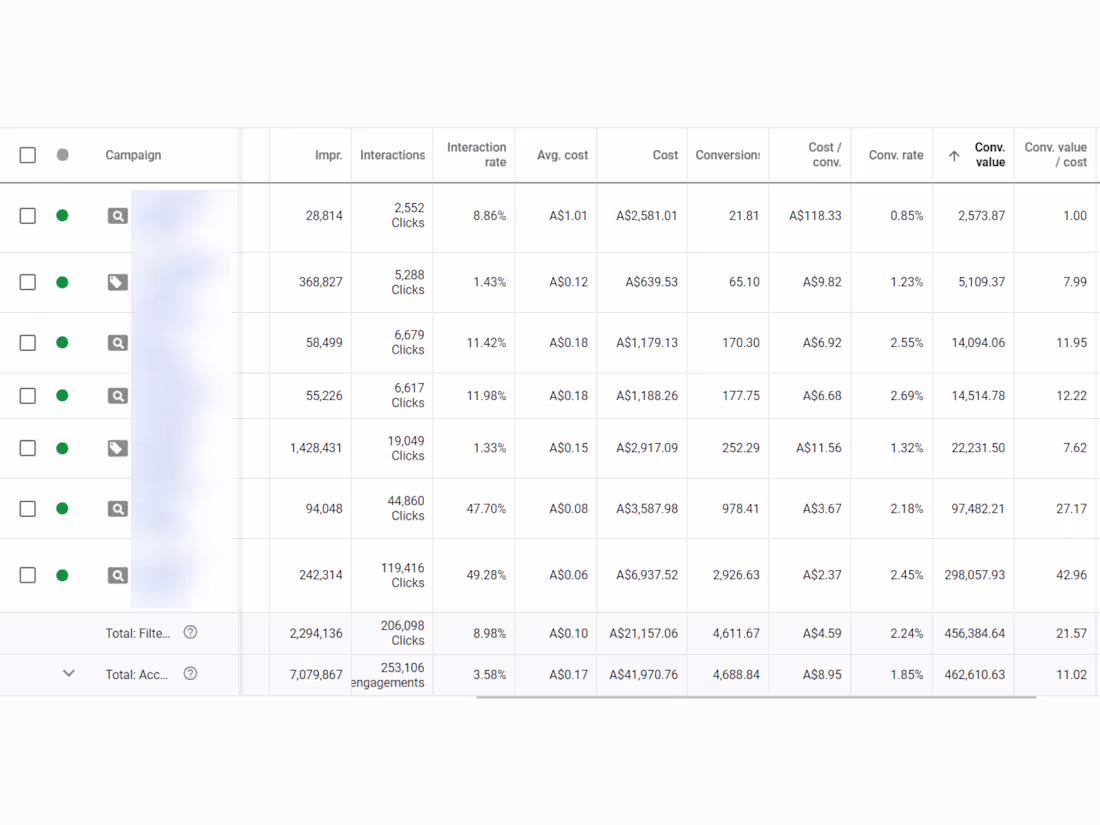Click search campaign icon in A$1,188.26 row
The height and width of the screenshot is (825, 1100).
pyautogui.click(x=118, y=396)
